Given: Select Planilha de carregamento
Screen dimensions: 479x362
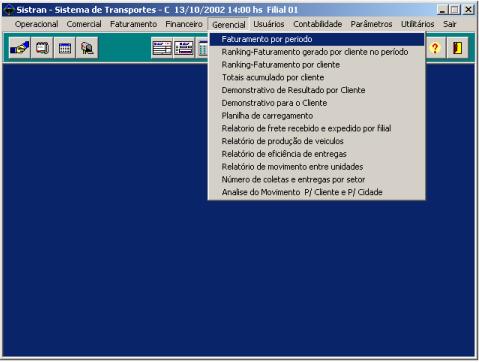Looking at the screenshot, I should (x=317, y=116).
